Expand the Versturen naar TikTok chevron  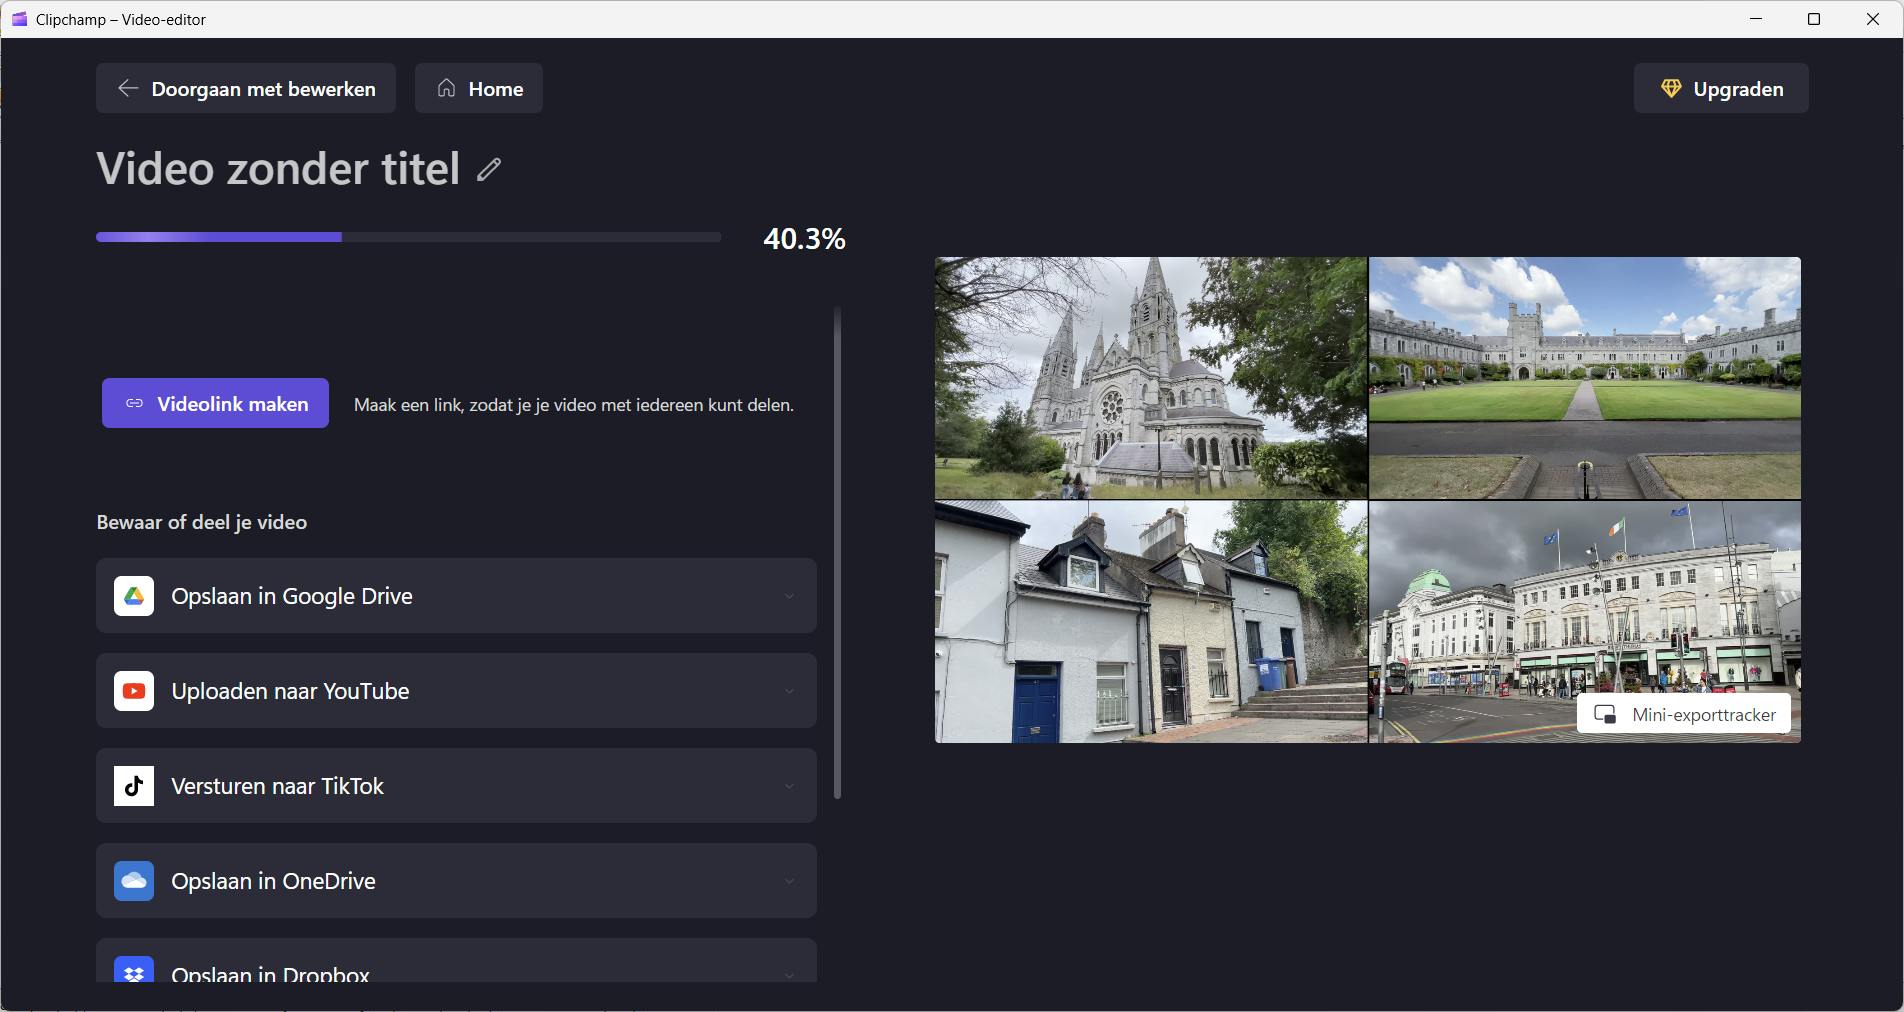[789, 786]
